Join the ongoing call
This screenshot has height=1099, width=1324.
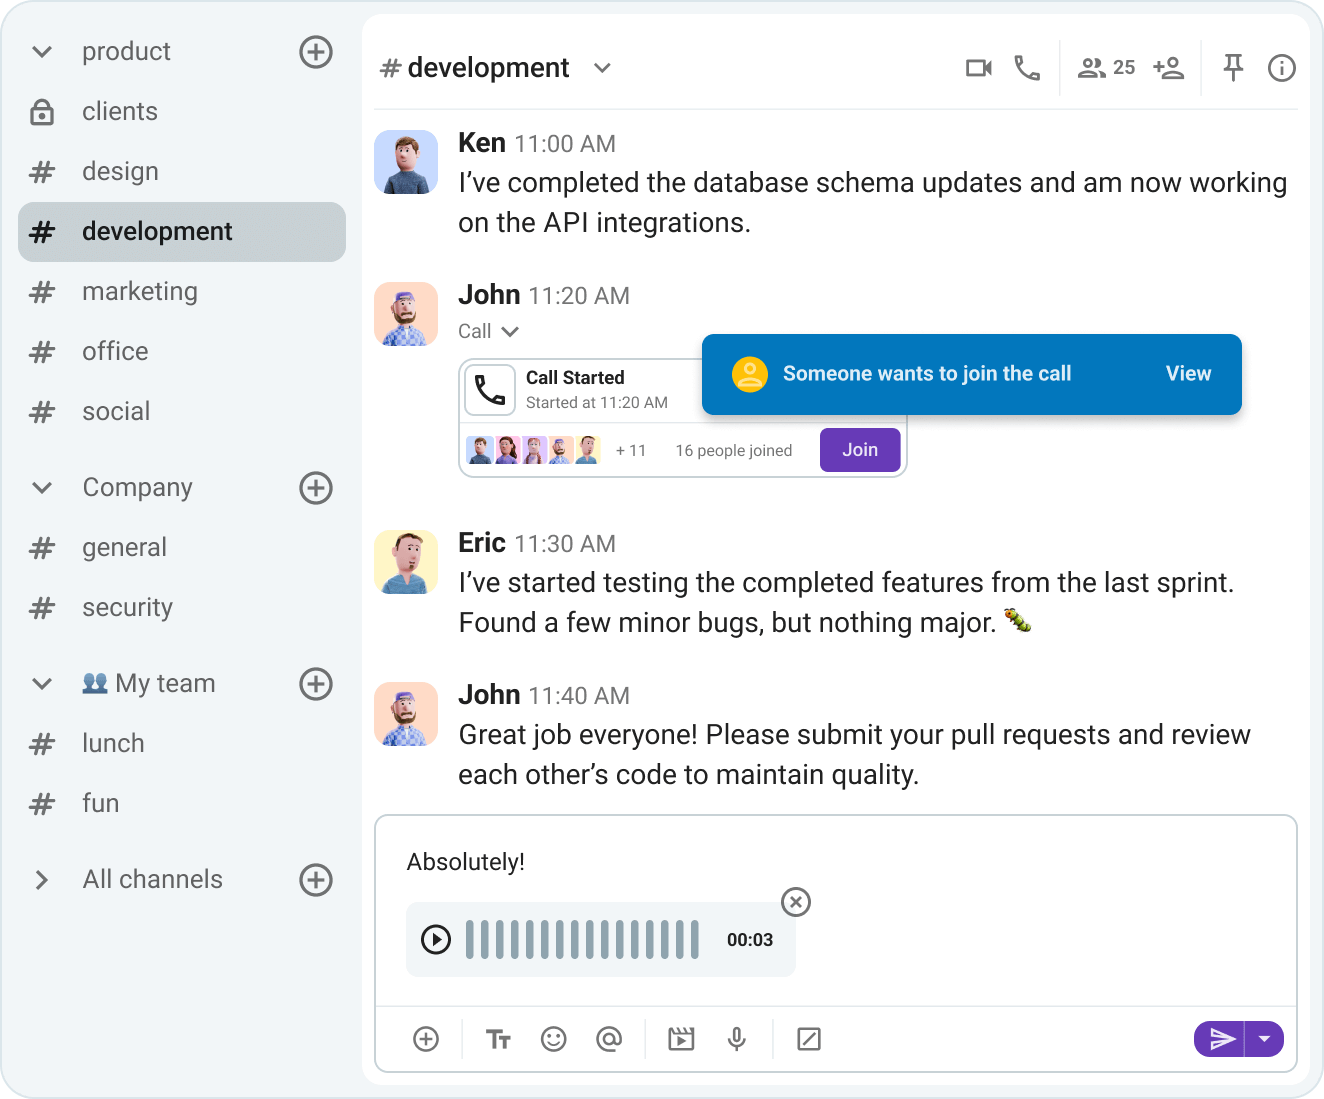pos(859,450)
